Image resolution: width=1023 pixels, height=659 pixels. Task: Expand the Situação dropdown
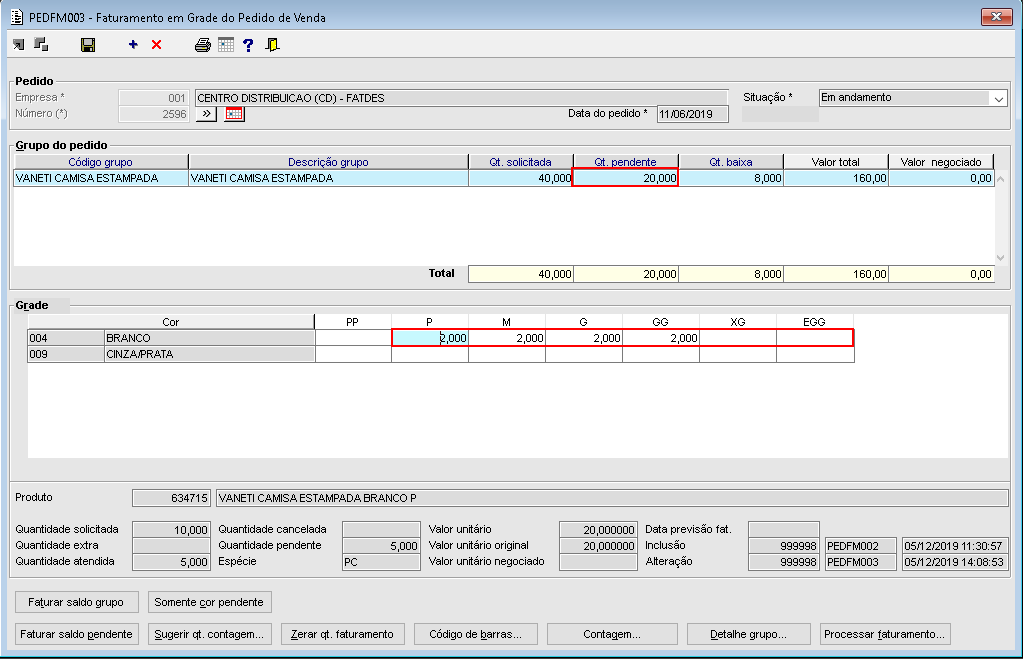999,98
